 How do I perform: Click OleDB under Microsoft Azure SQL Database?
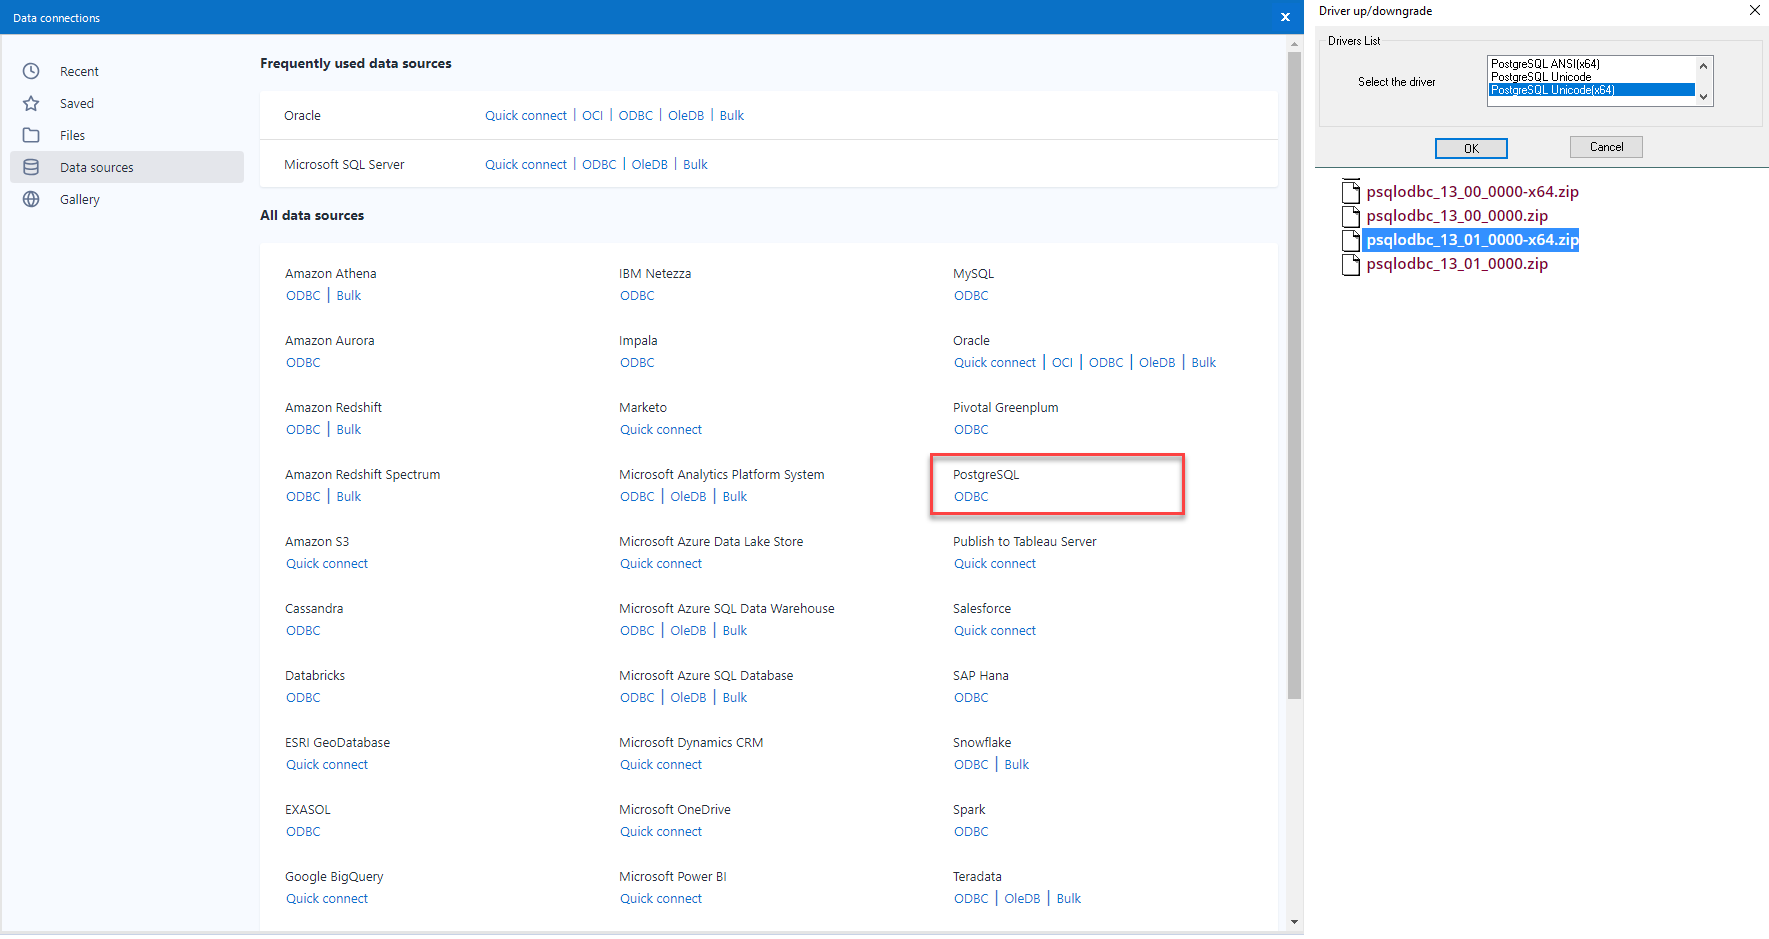click(x=688, y=698)
